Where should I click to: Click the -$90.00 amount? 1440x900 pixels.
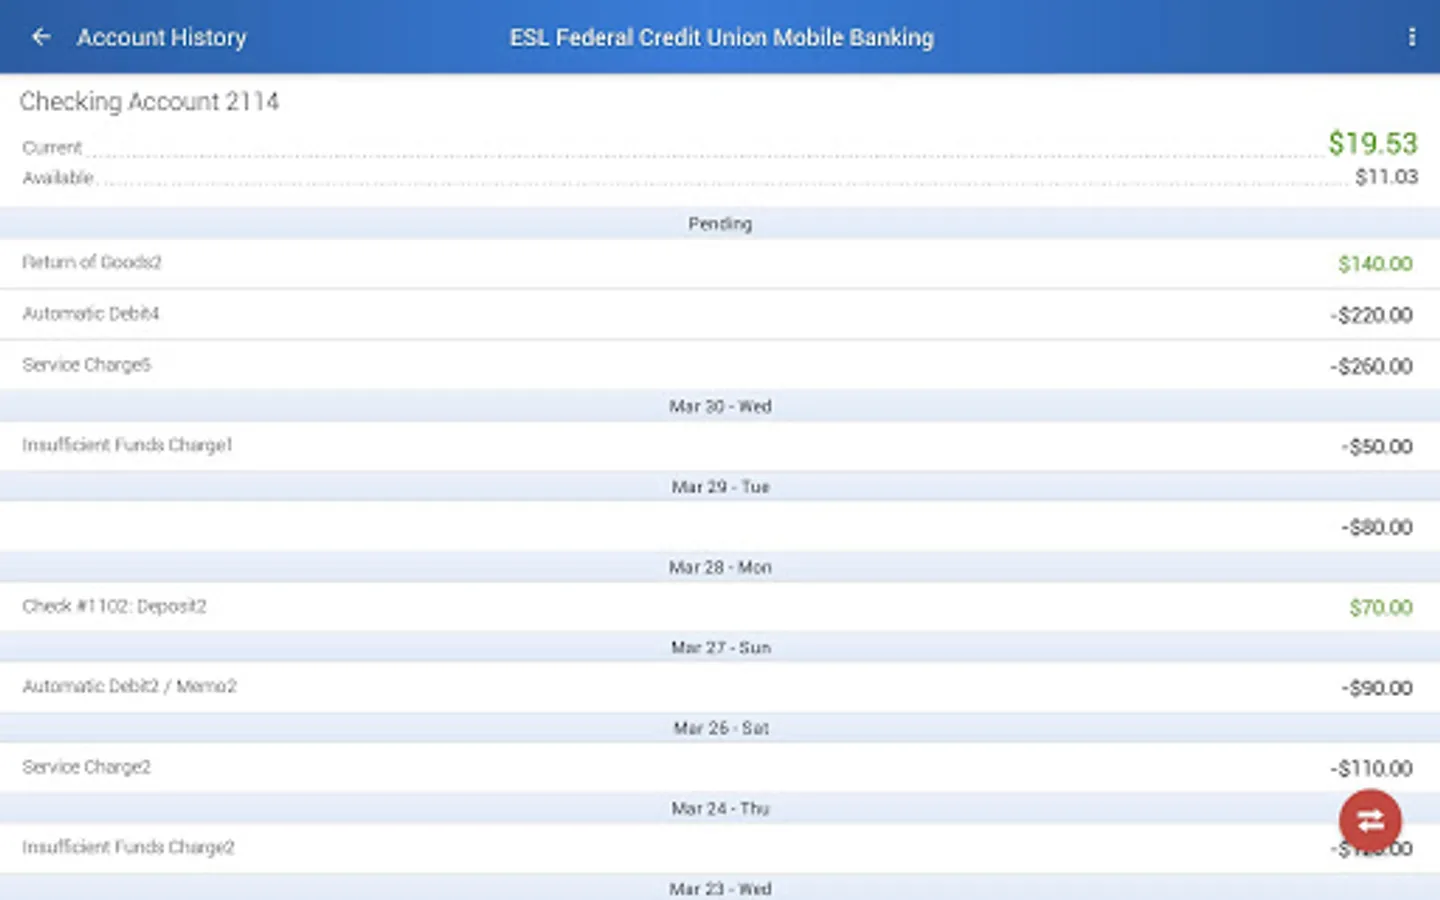[x=1377, y=688]
